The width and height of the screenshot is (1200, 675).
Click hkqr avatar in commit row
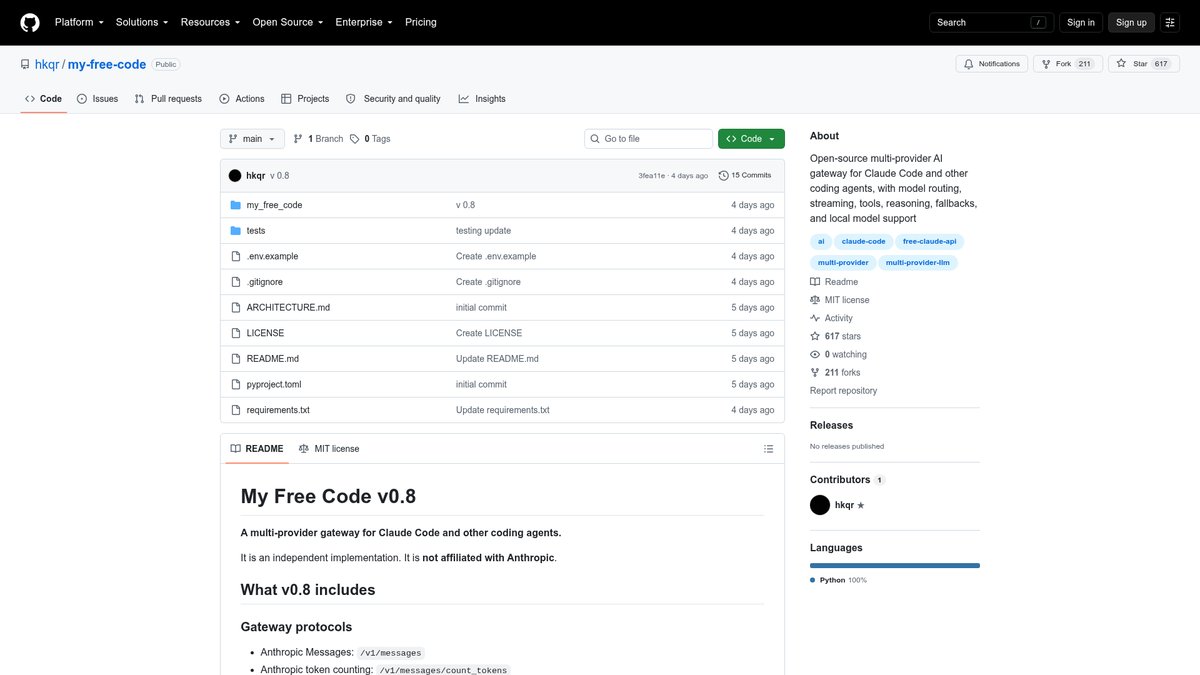[x=235, y=175]
